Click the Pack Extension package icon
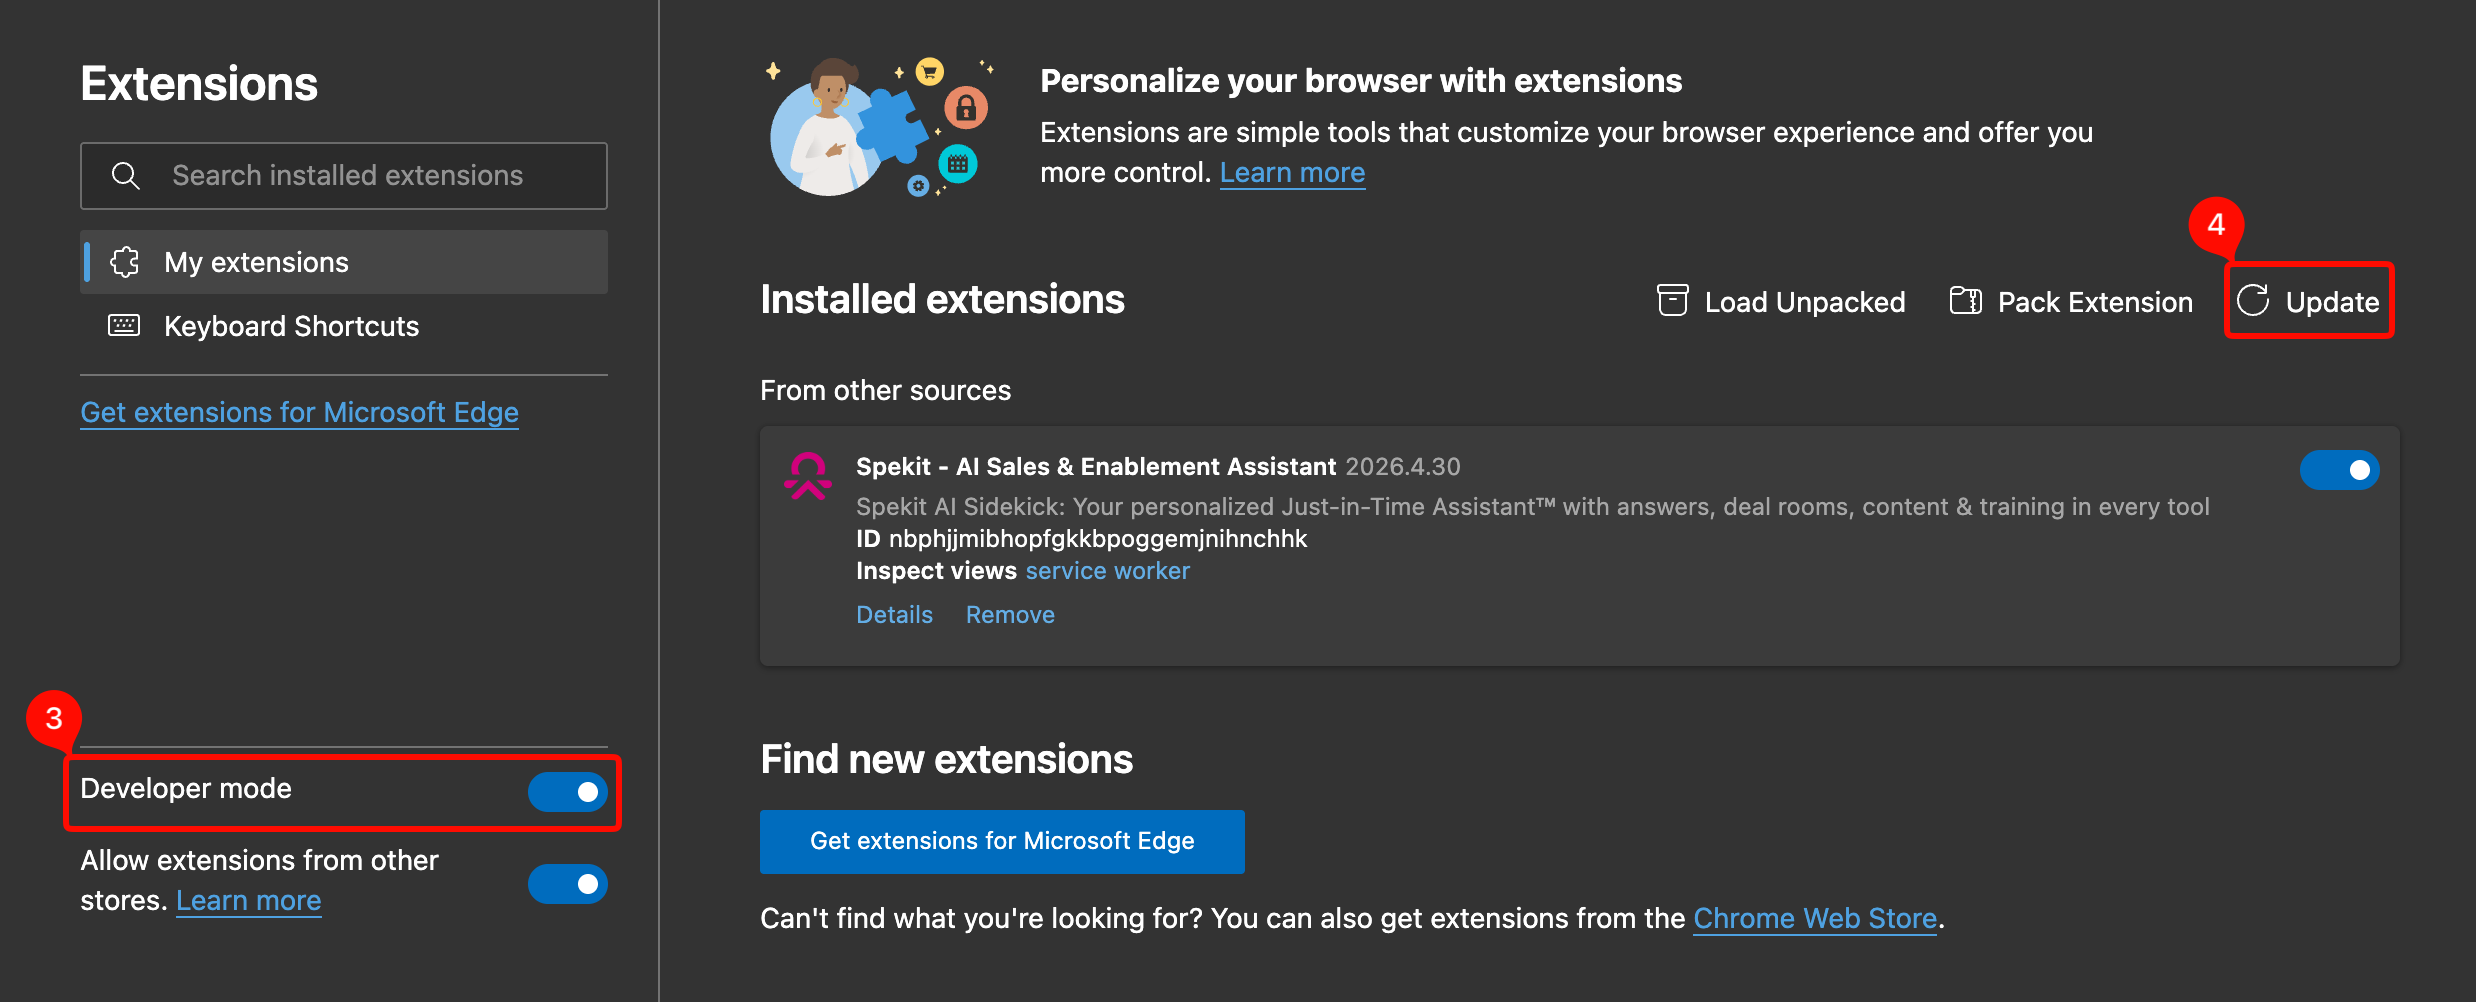Image resolution: width=2476 pixels, height=1002 pixels. [x=1965, y=301]
